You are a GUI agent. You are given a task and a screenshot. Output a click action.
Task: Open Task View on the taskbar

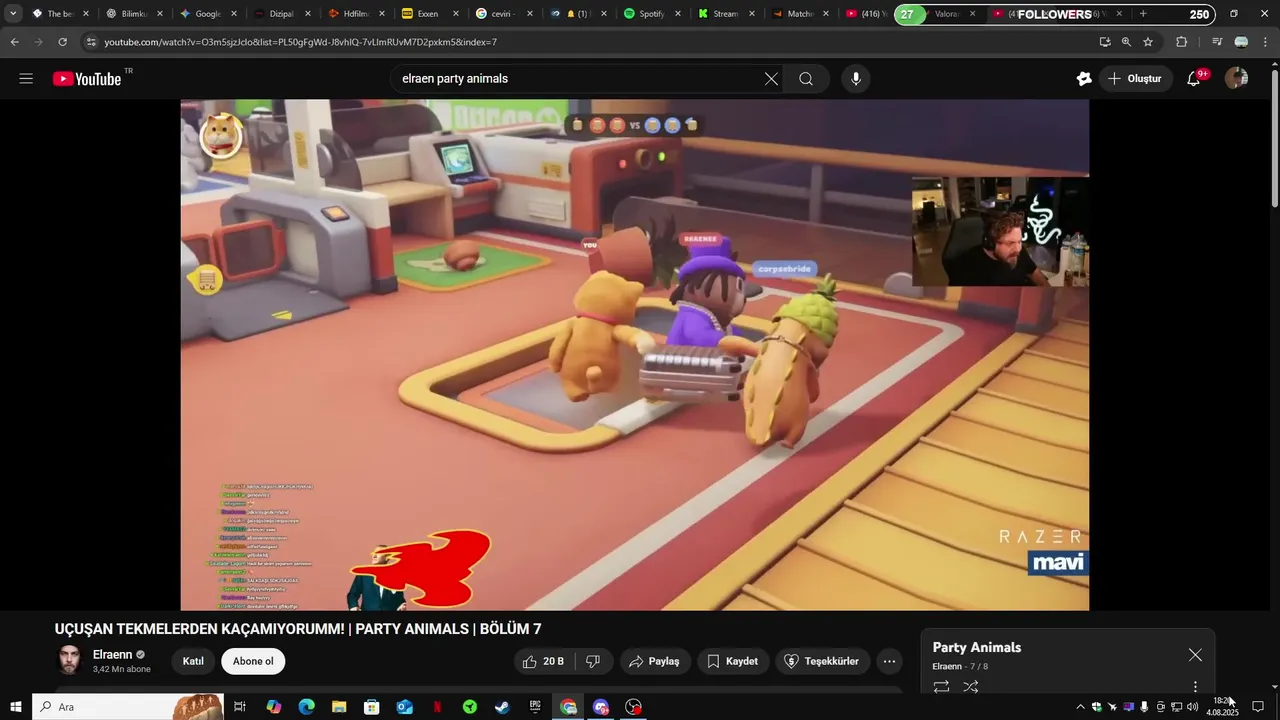click(x=240, y=707)
